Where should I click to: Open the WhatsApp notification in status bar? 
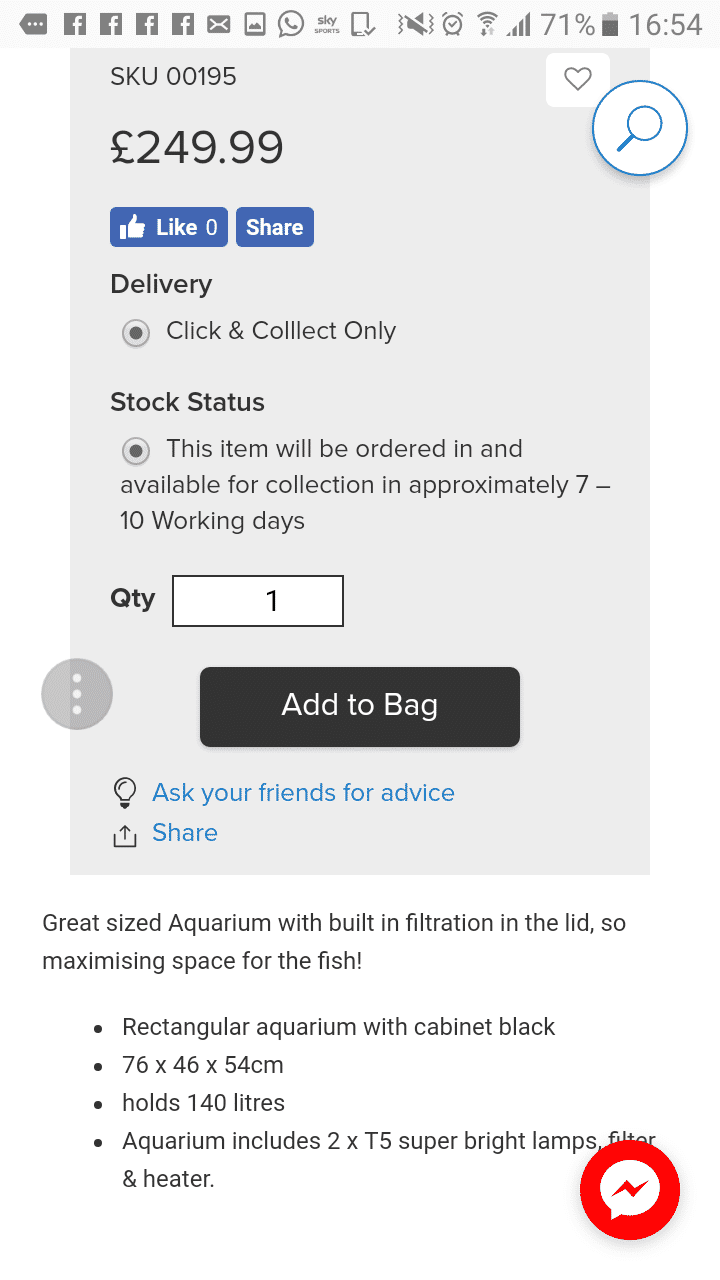pyautogui.click(x=291, y=23)
